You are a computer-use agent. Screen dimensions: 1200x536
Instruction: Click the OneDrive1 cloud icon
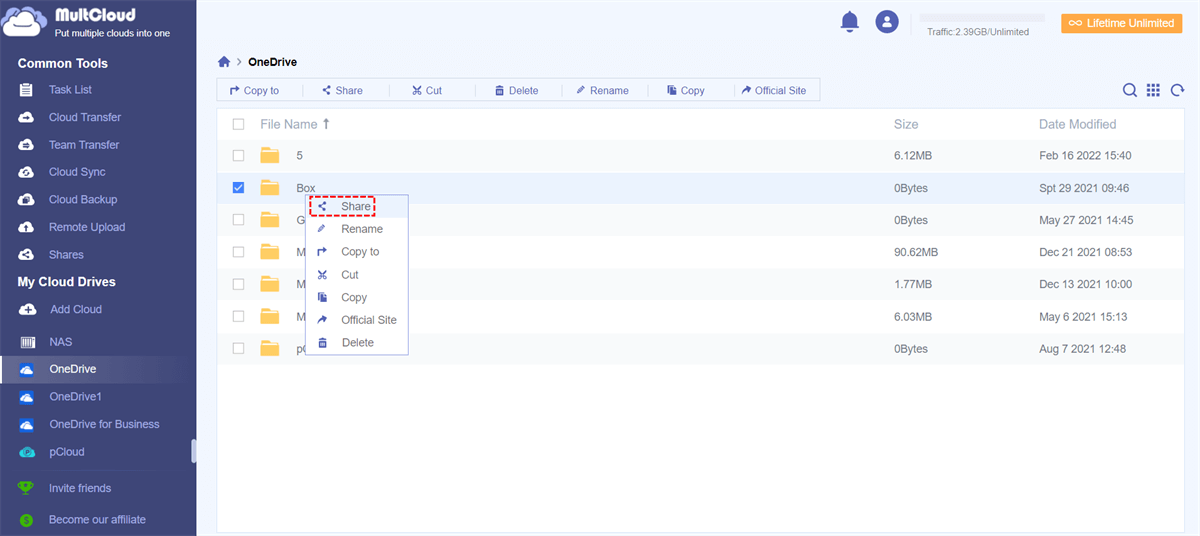28,397
